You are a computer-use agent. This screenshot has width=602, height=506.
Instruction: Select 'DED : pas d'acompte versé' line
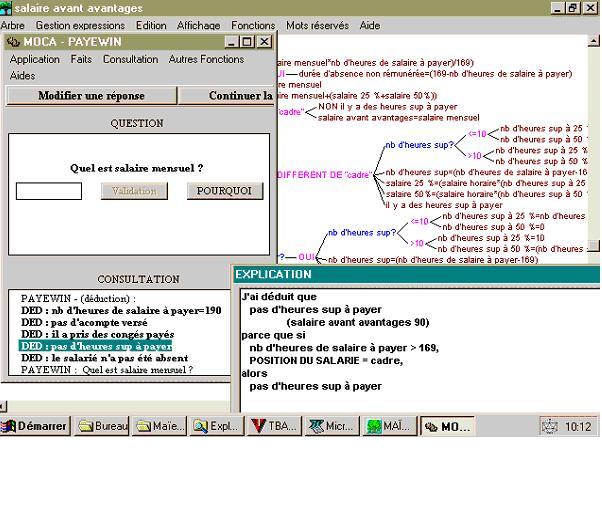click(x=83, y=322)
